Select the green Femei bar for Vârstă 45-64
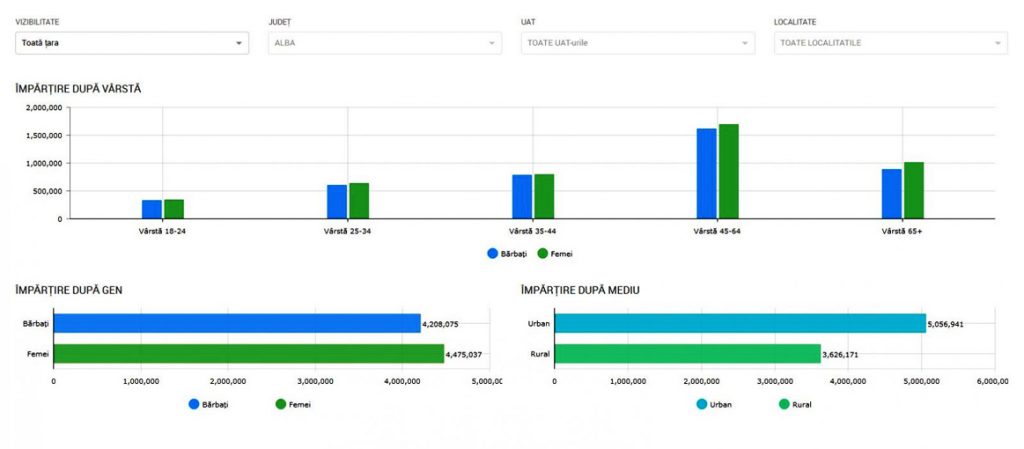1024x449 pixels. (x=728, y=172)
